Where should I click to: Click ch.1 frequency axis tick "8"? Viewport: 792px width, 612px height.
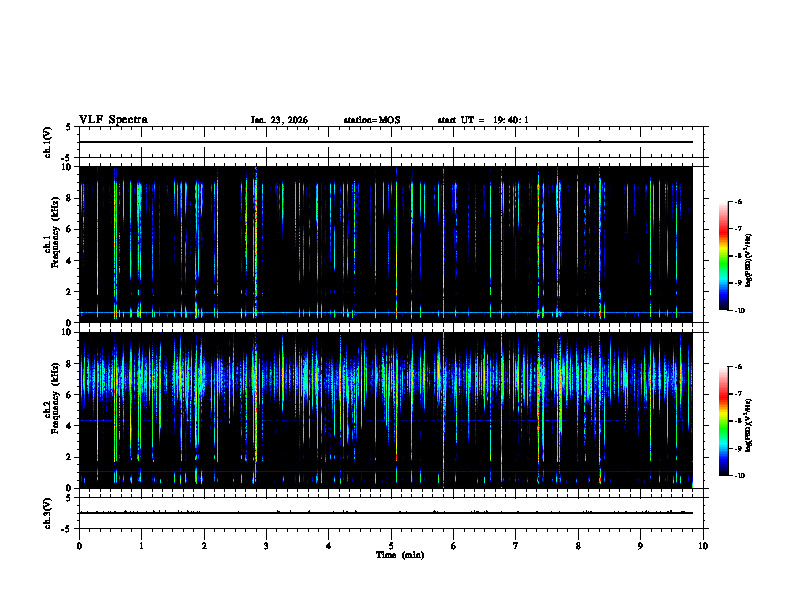click(x=70, y=198)
